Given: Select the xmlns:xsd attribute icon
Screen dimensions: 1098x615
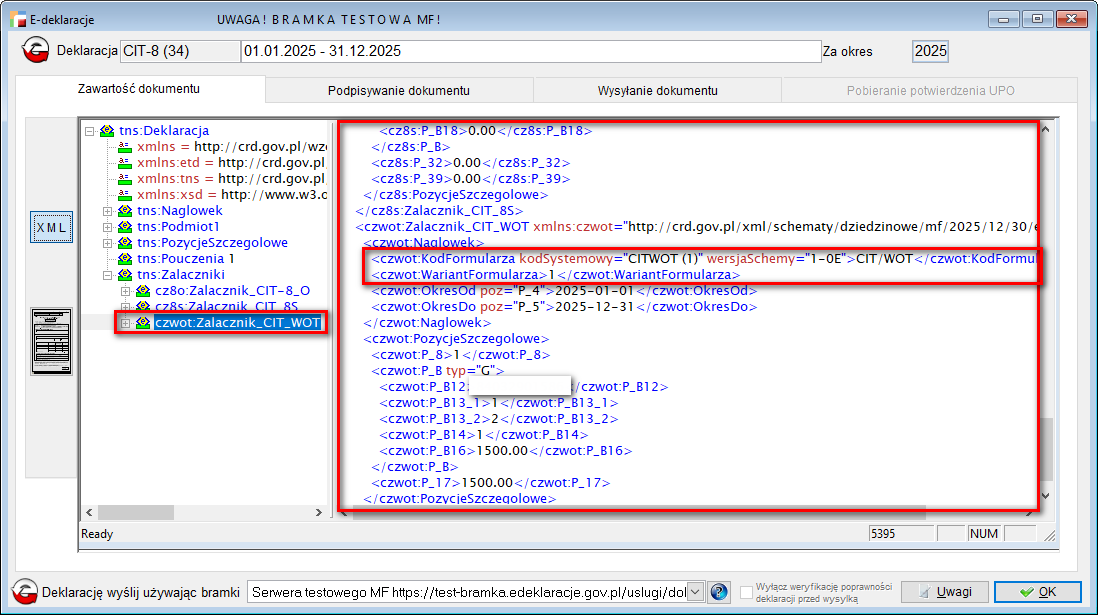Looking at the screenshot, I should (125, 195).
